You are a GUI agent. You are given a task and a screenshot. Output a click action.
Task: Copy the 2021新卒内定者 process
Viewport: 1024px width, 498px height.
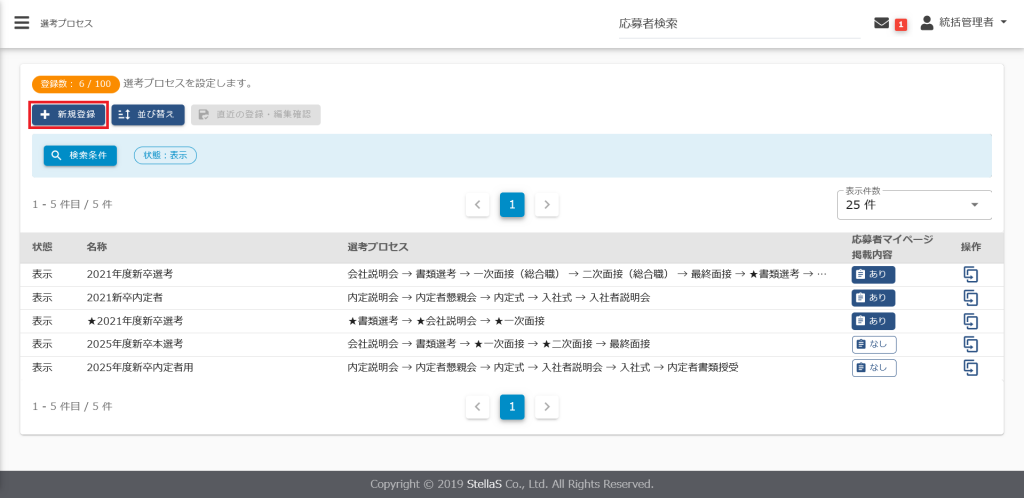click(970, 298)
